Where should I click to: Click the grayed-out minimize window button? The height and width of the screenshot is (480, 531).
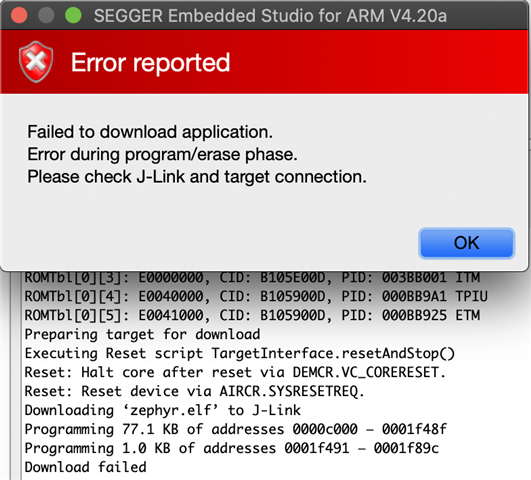pyautogui.click(x=46, y=15)
